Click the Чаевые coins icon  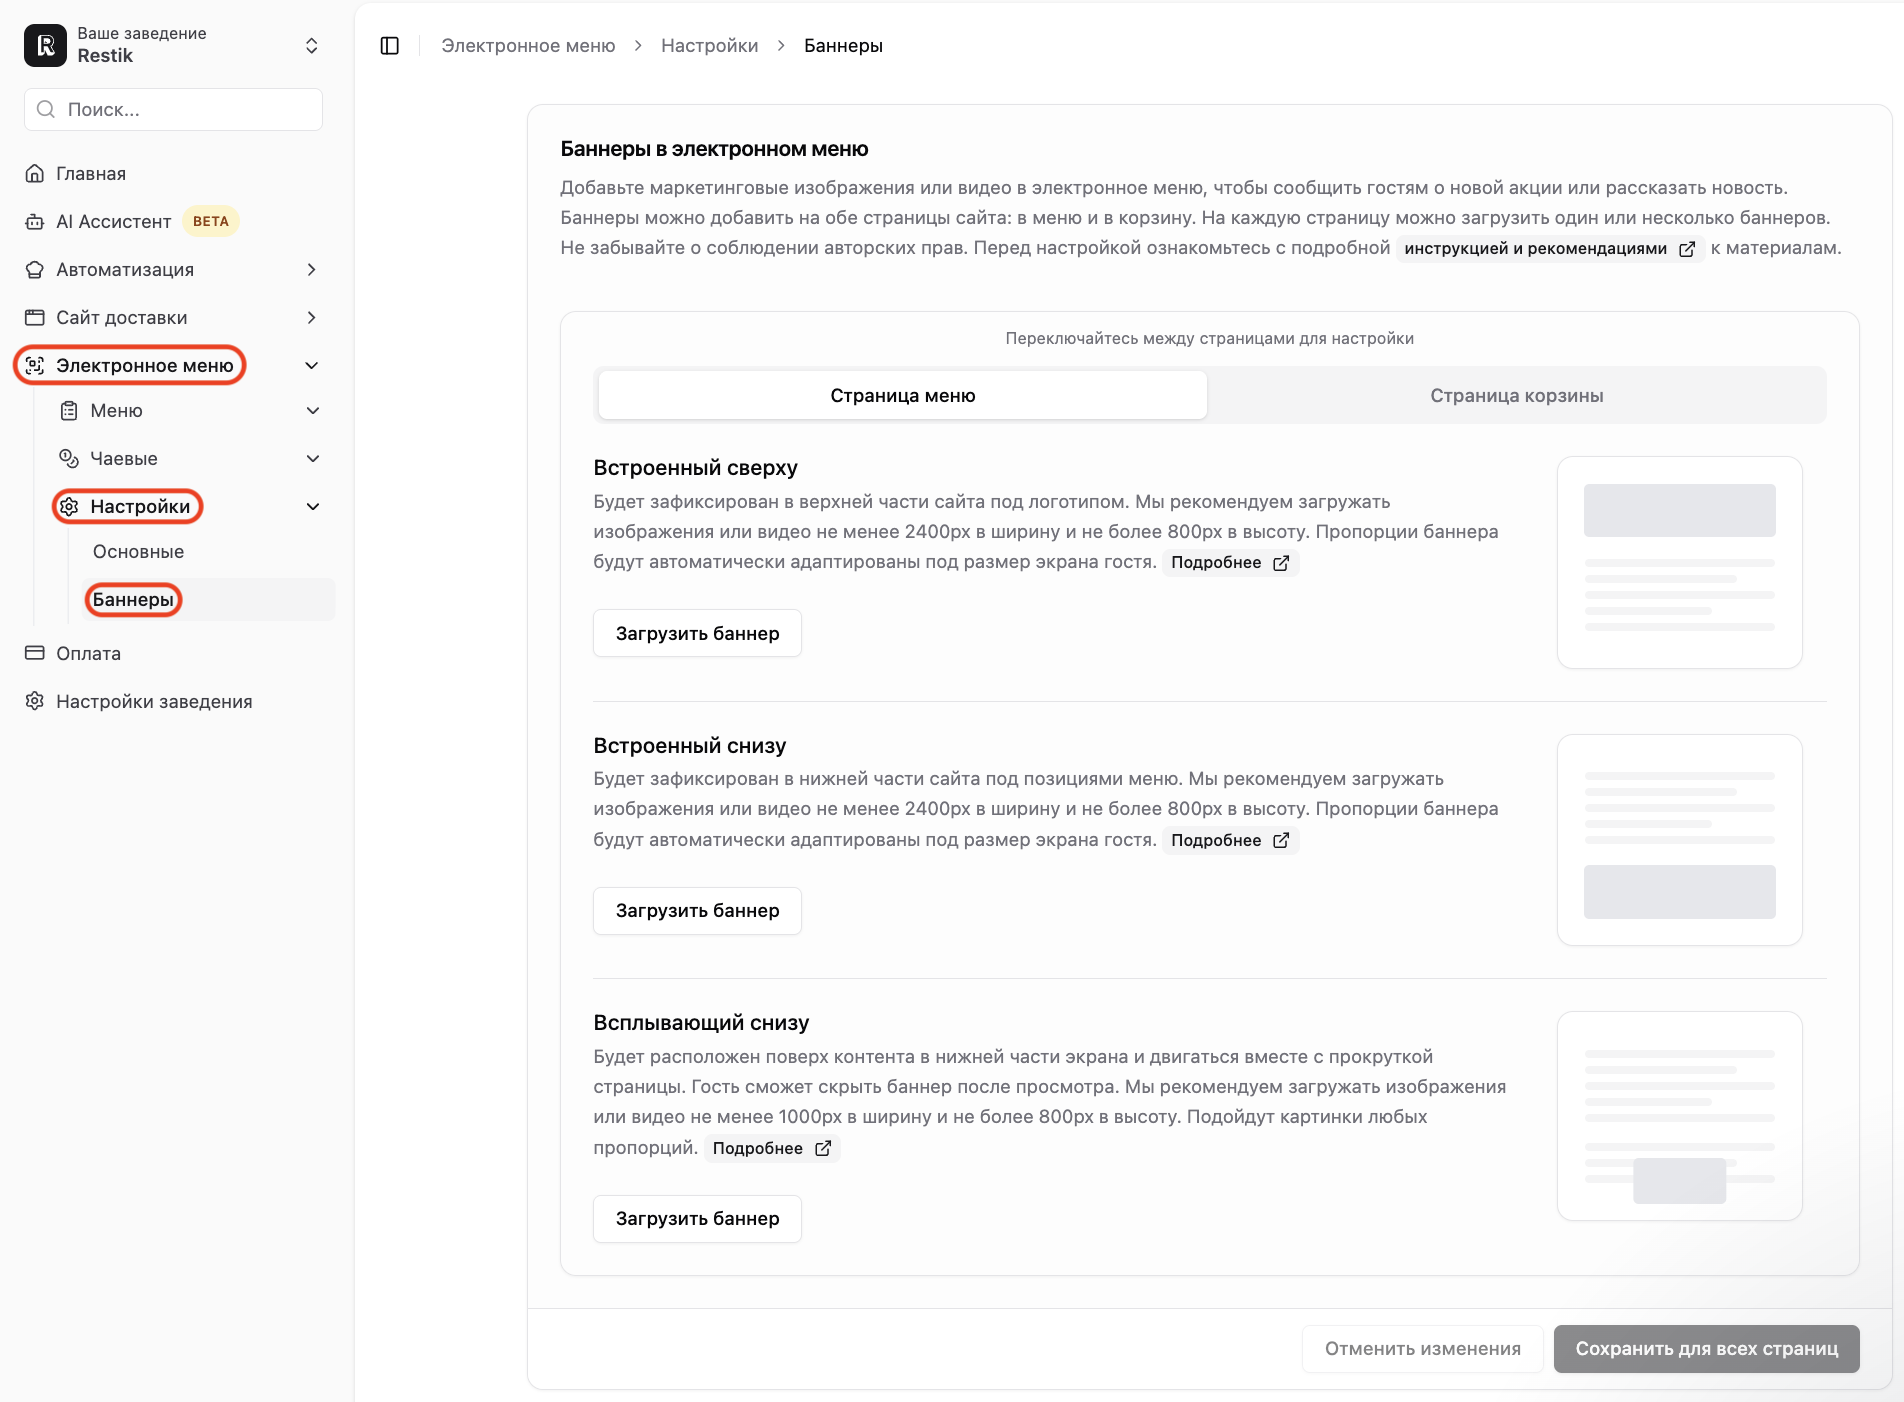[69, 458]
